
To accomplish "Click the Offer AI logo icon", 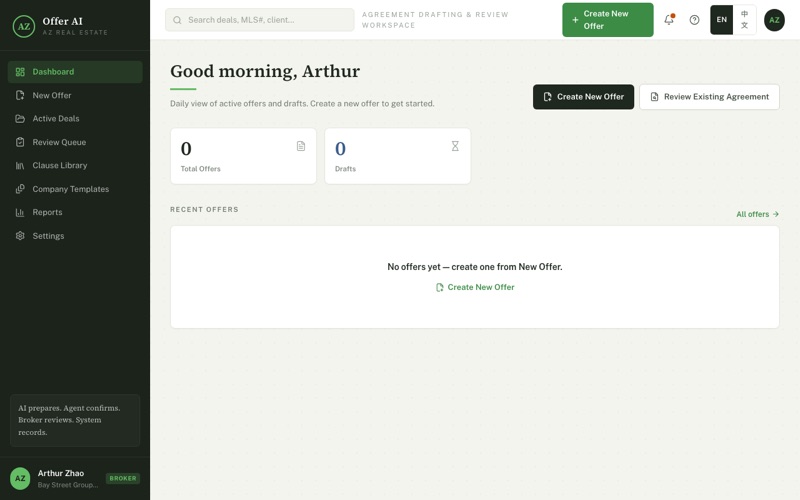I will pyautogui.click(x=24, y=27).
